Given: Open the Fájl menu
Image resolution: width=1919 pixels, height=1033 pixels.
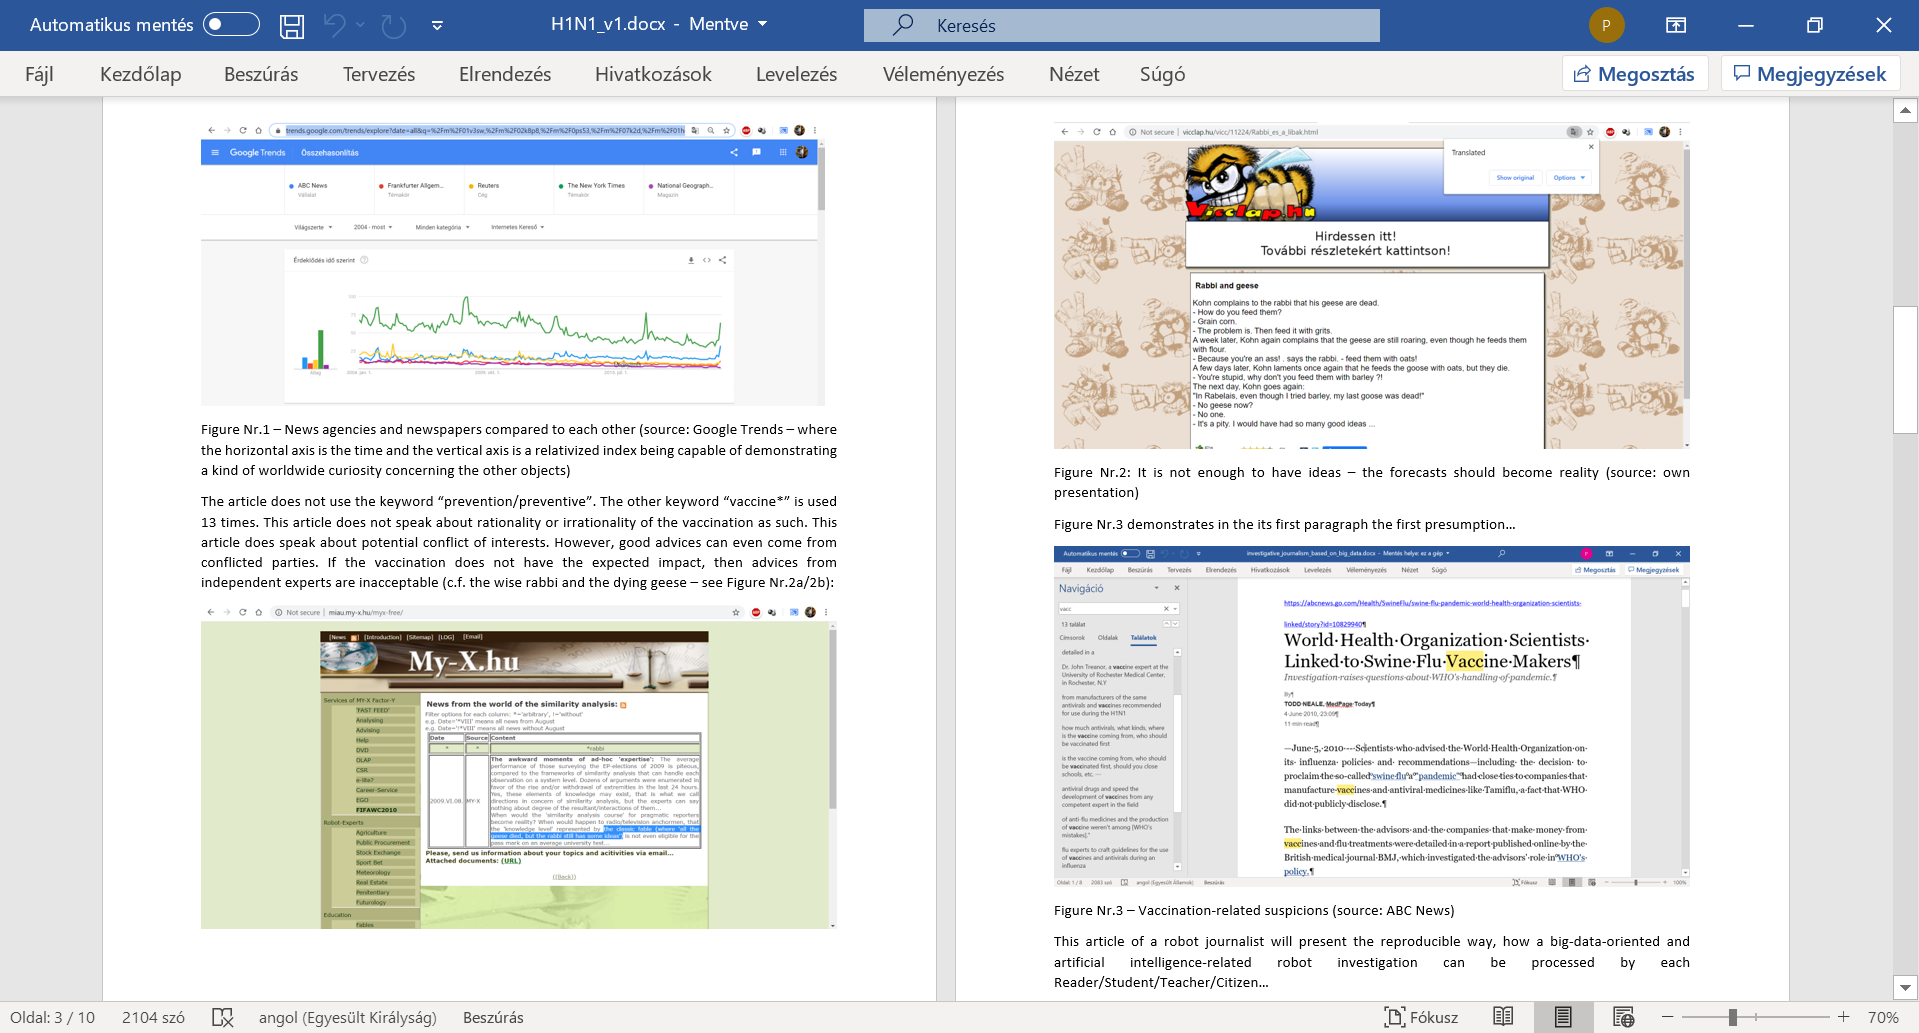Looking at the screenshot, I should (x=39, y=74).
